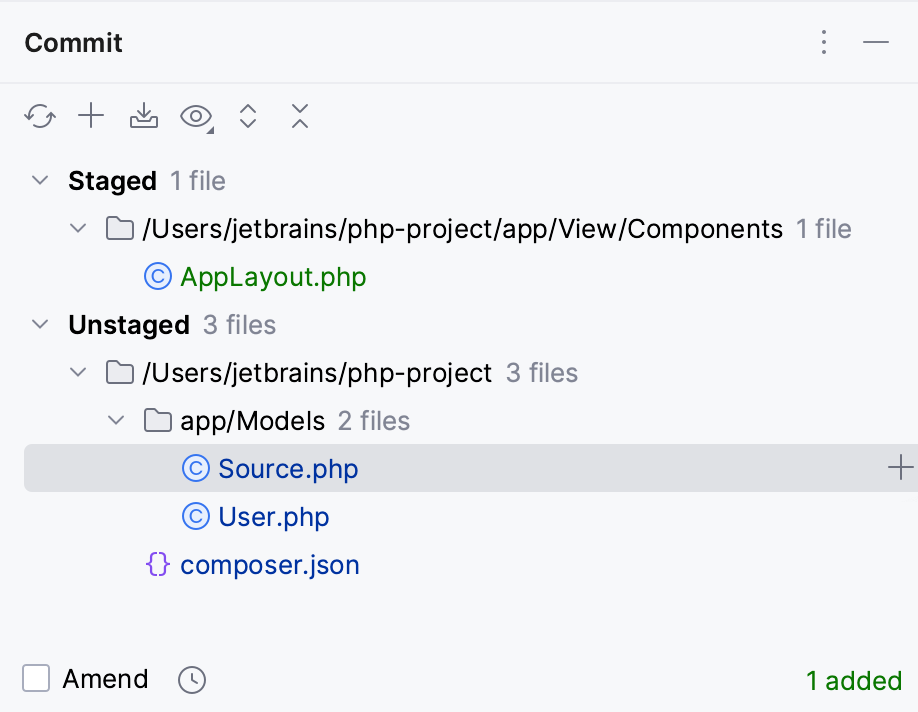Open the Commit panel options menu
The image size is (918, 712).
(x=823, y=43)
